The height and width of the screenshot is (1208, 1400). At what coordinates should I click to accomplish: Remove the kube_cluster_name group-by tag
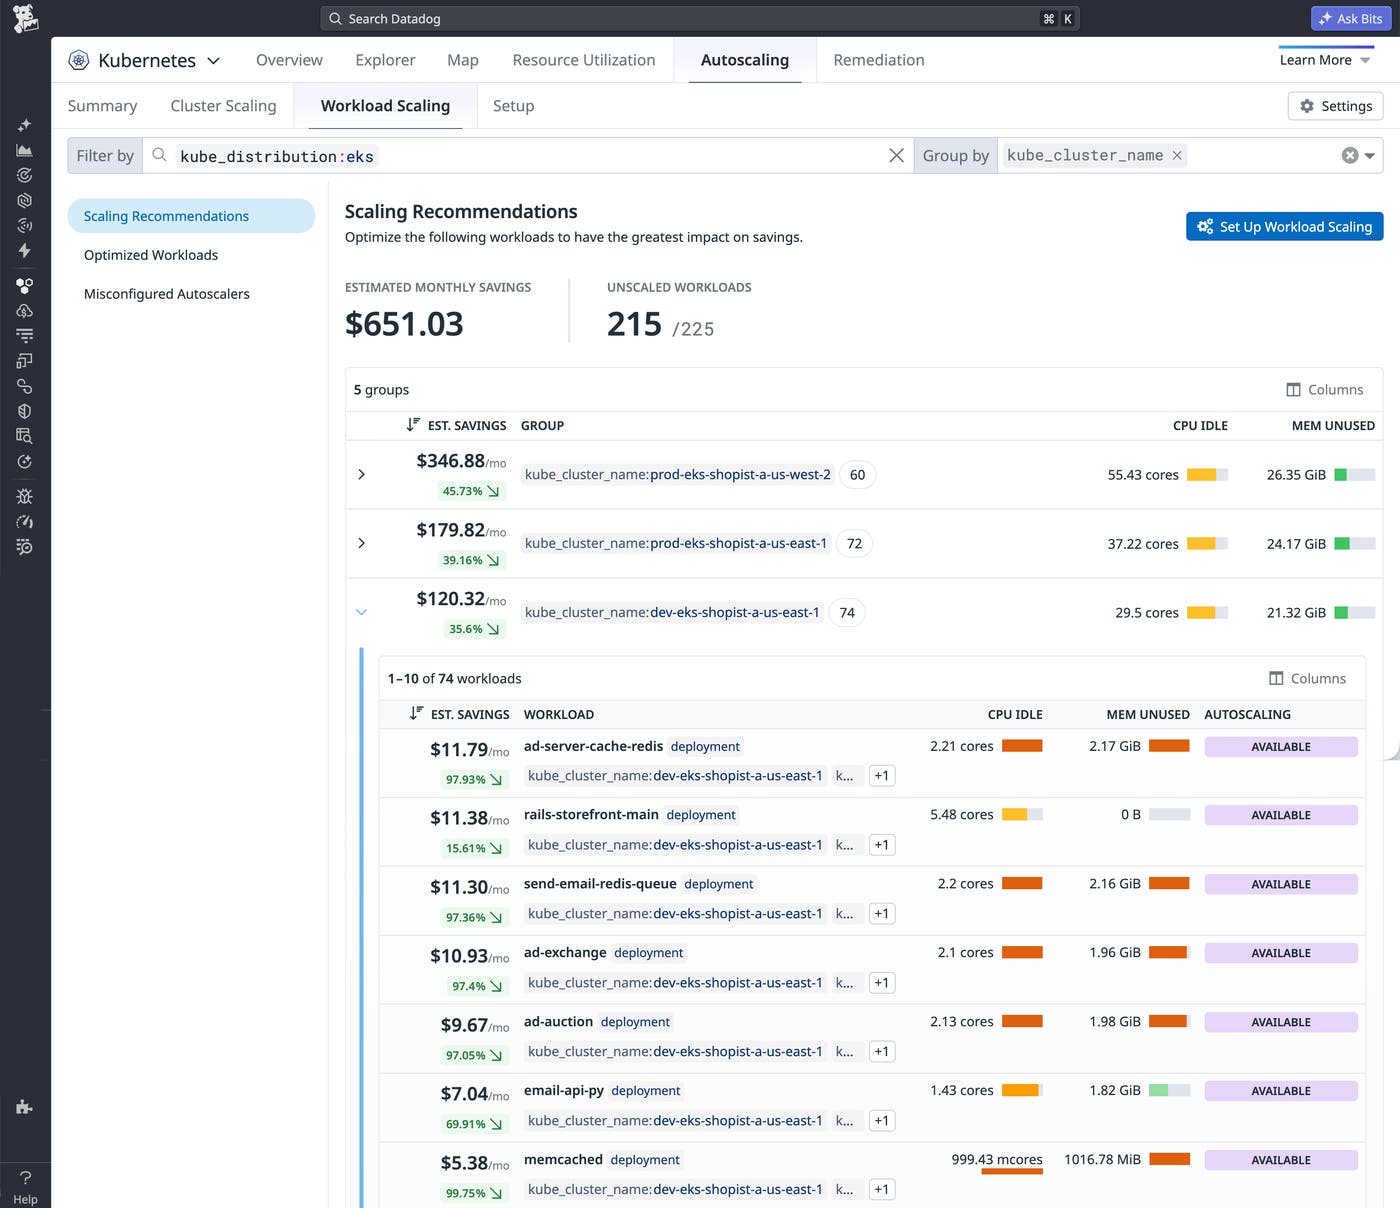click(1177, 155)
